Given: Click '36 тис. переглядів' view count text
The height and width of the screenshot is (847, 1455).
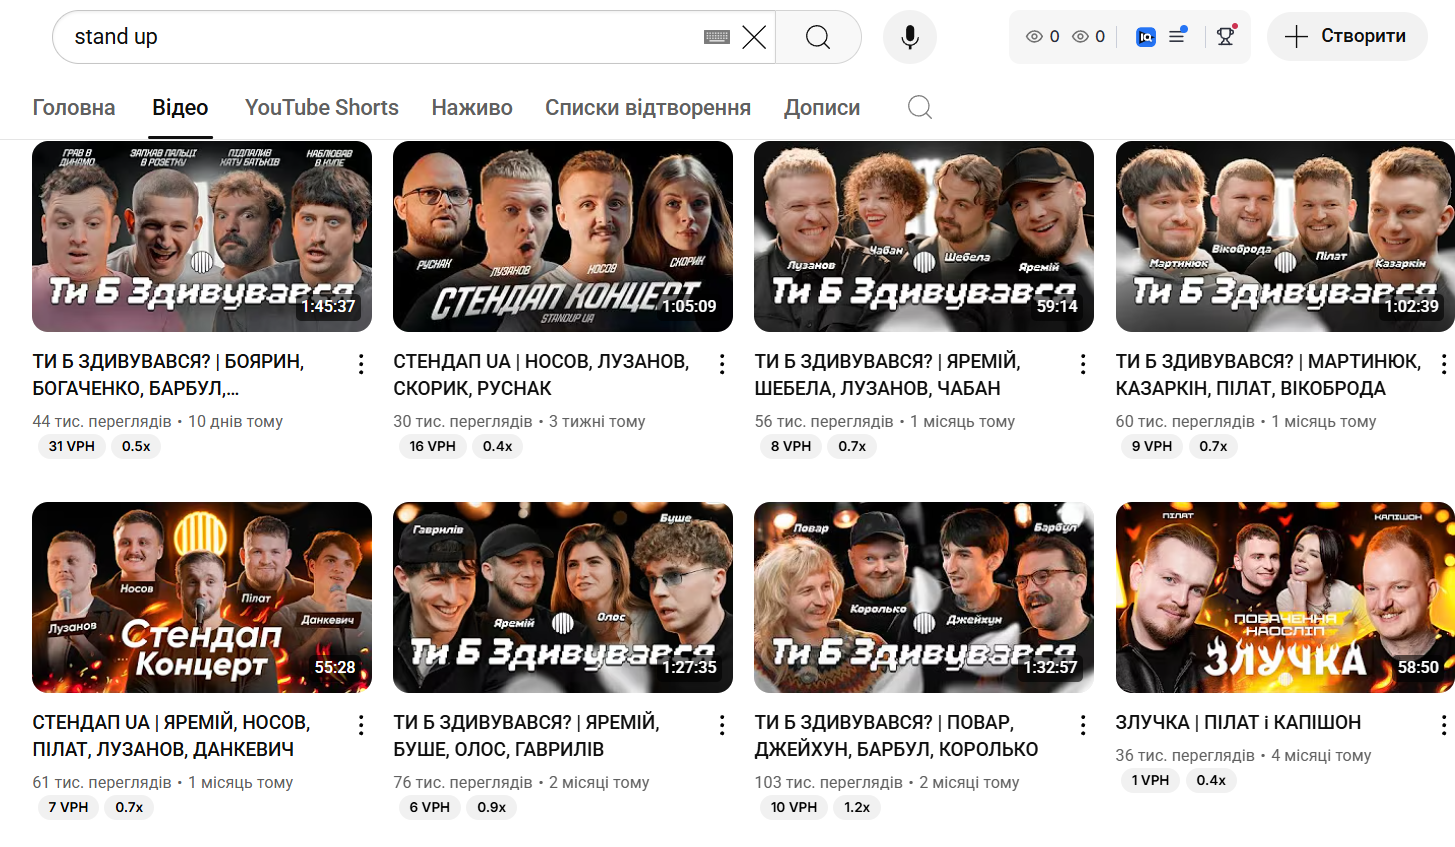Looking at the screenshot, I should click(x=1185, y=755).
